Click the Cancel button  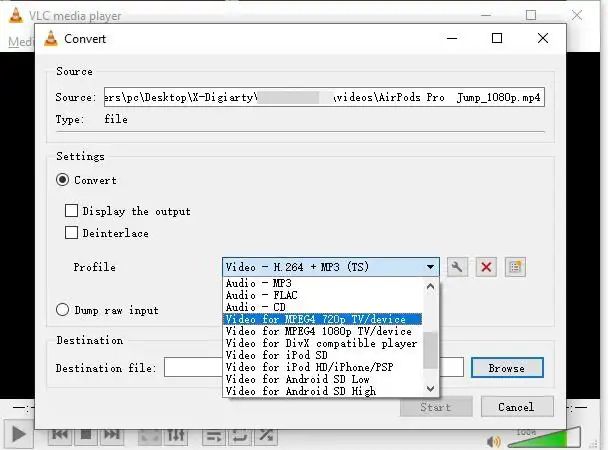pos(517,407)
